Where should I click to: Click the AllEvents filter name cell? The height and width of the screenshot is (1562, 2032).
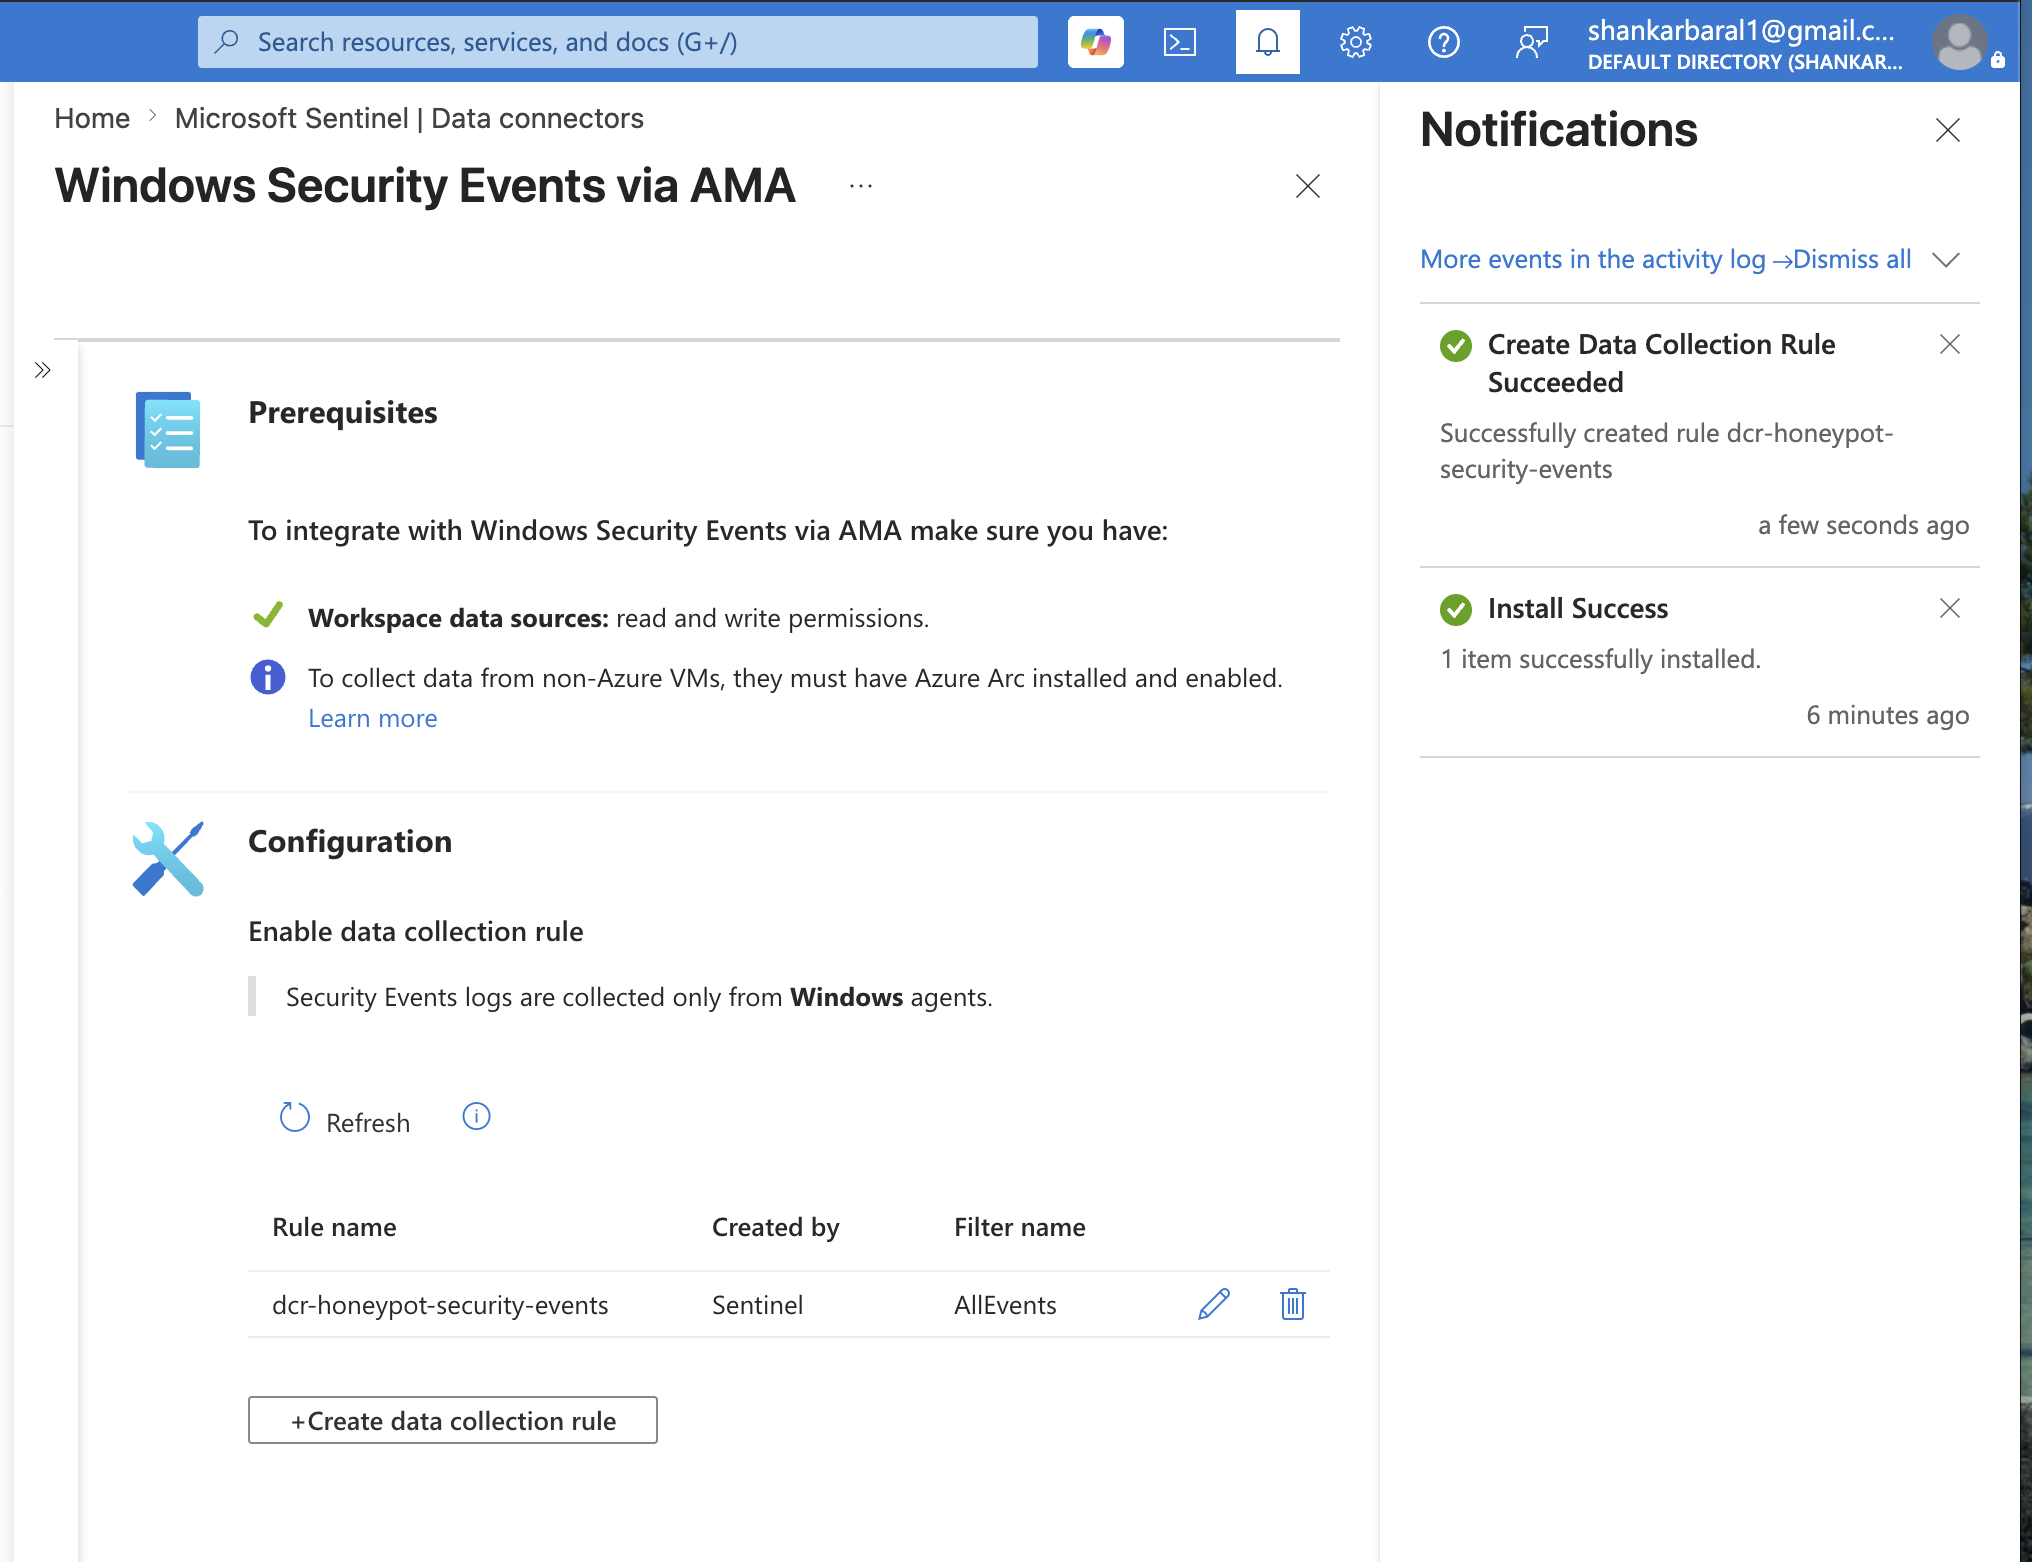[x=1005, y=1305]
